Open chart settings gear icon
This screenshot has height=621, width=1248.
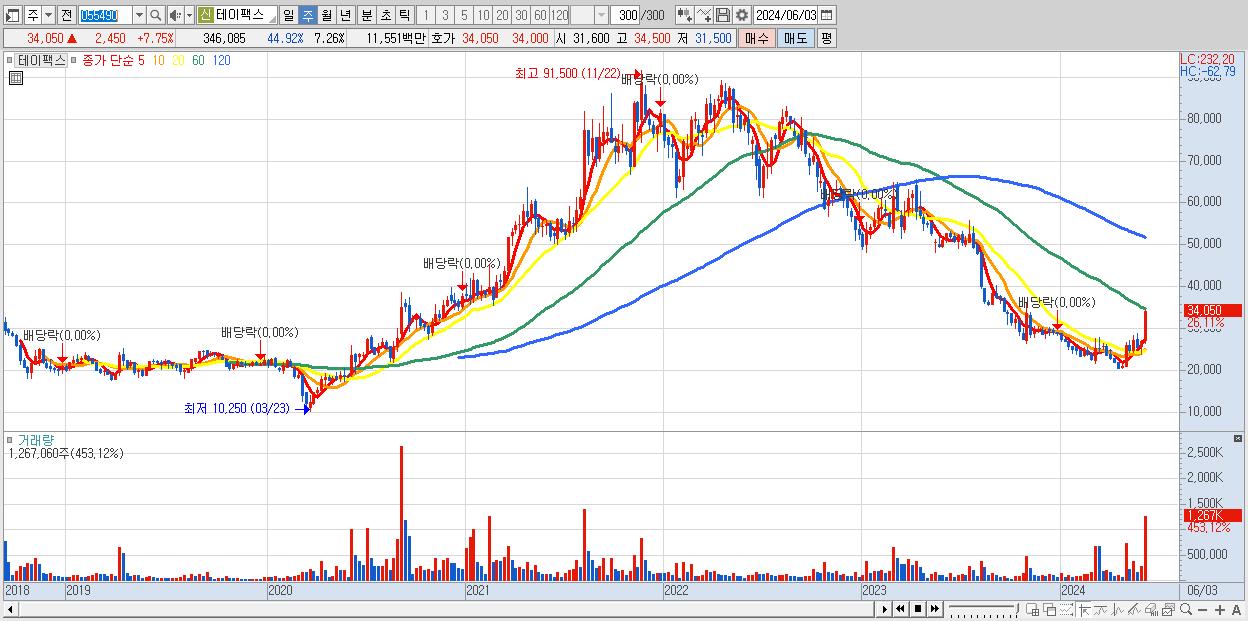(x=741, y=15)
